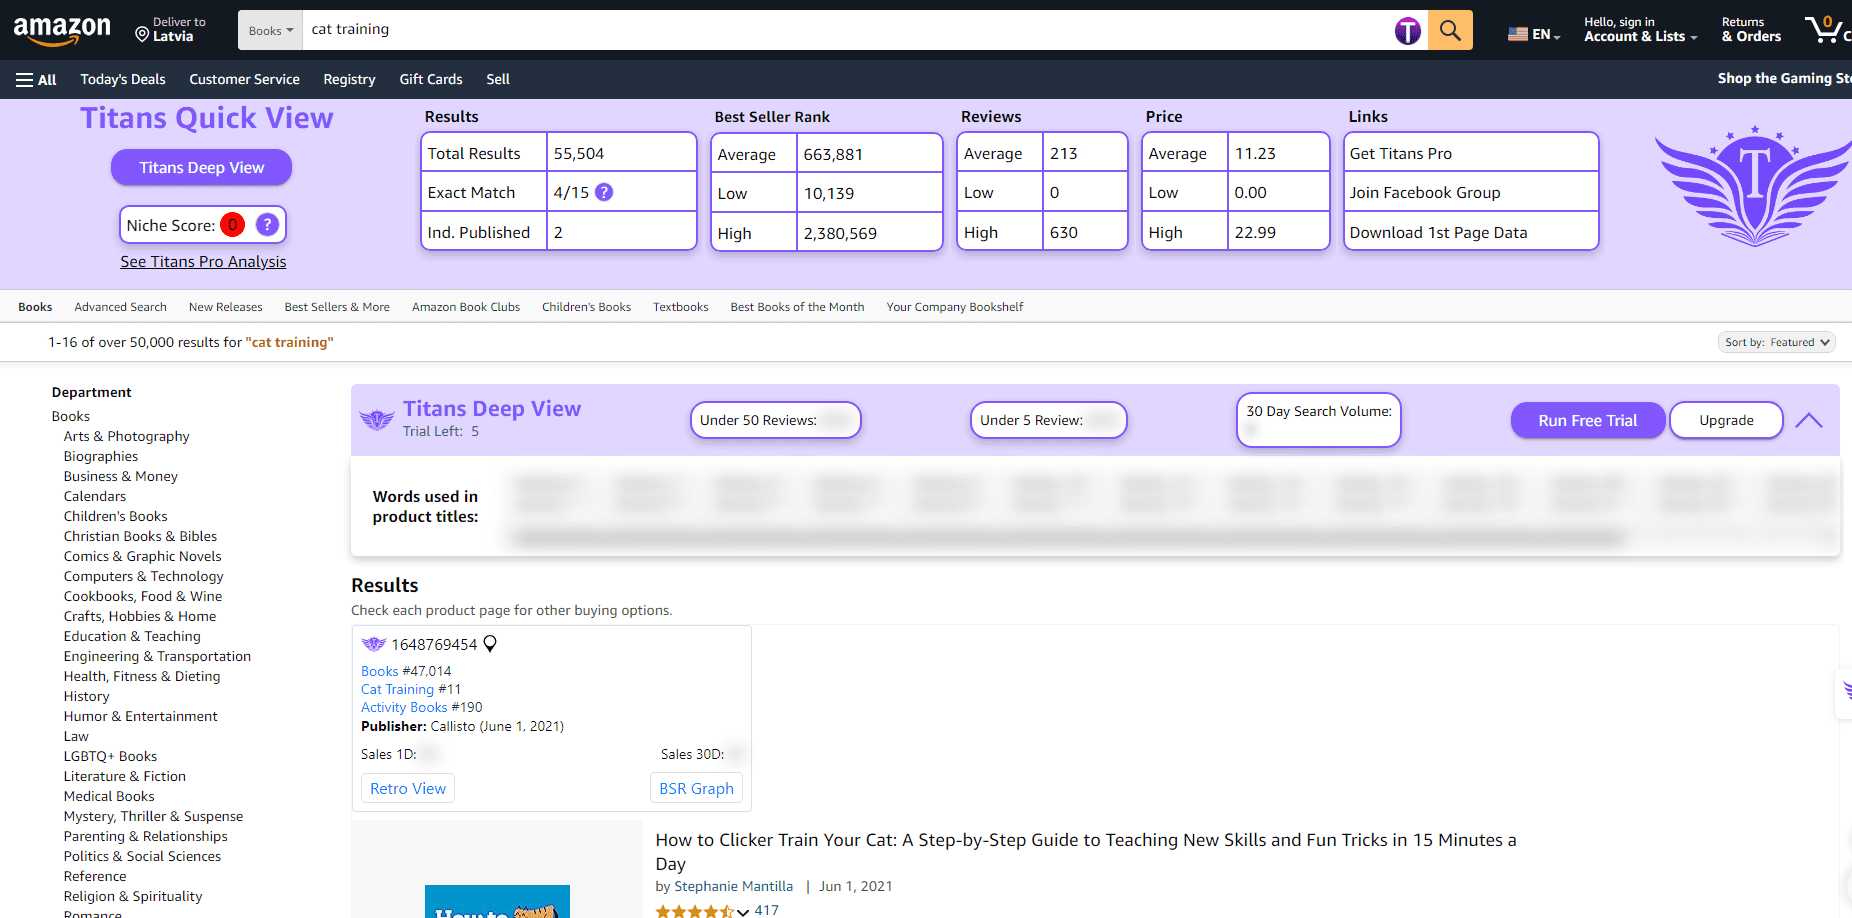Viewport: 1852px width, 918px height.
Task: Open the Advanced Search tab
Action: [120, 307]
